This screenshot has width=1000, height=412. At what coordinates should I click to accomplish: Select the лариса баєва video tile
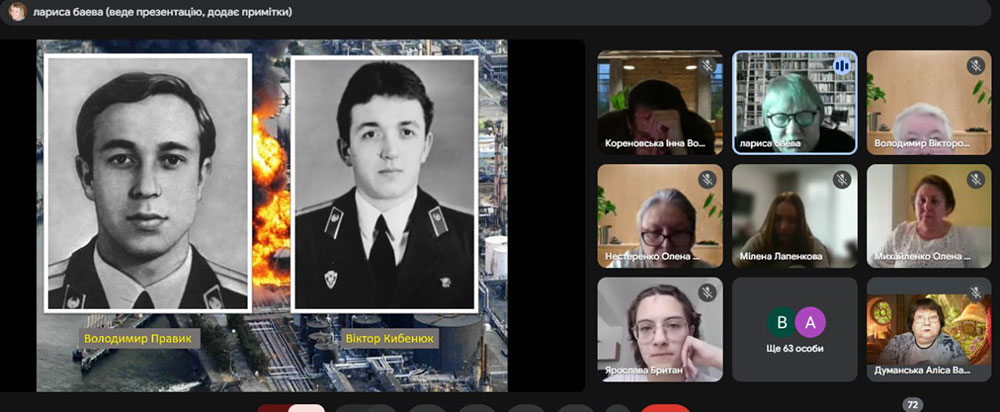click(x=794, y=102)
